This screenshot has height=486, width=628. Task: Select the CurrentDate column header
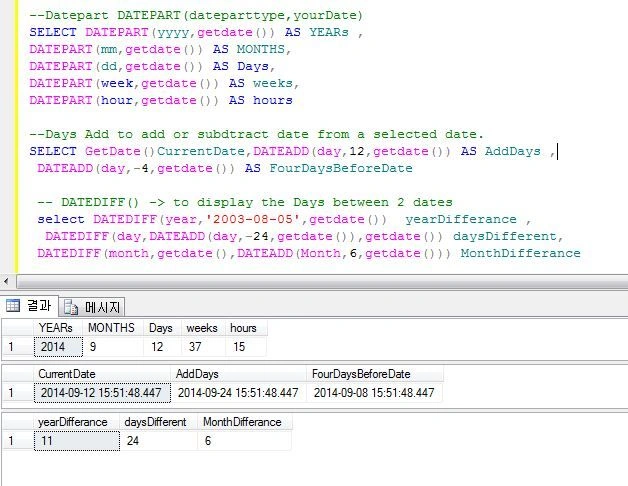(102, 374)
